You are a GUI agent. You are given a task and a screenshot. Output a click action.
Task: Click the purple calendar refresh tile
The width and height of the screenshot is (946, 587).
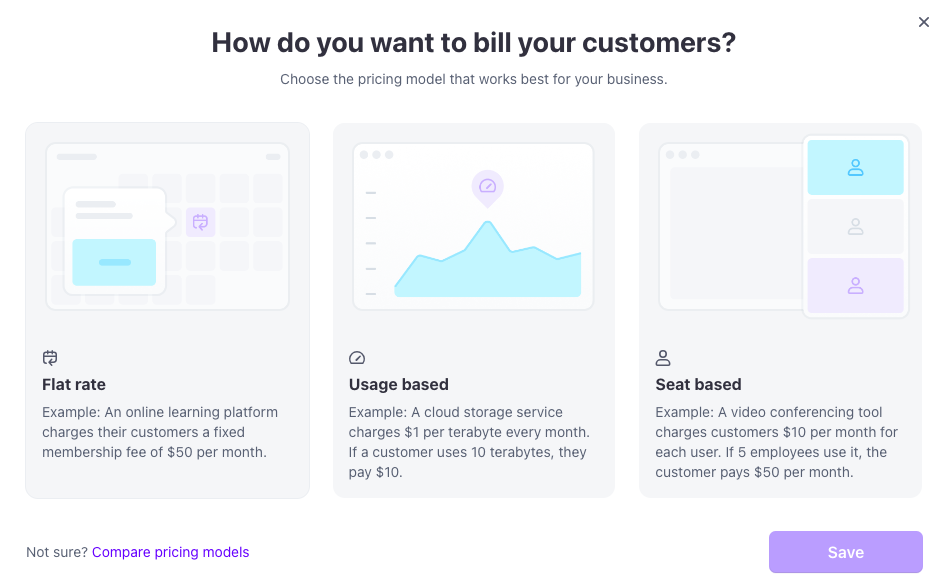point(200,222)
